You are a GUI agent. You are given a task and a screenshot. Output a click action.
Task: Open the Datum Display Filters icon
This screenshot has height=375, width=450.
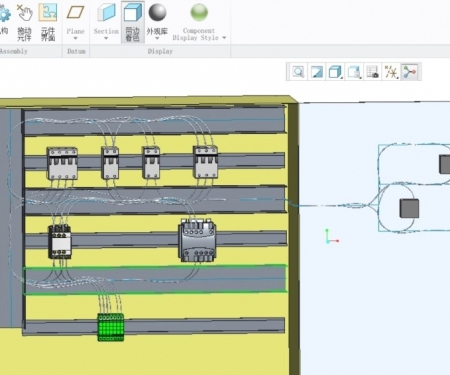[x=391, y=72]
